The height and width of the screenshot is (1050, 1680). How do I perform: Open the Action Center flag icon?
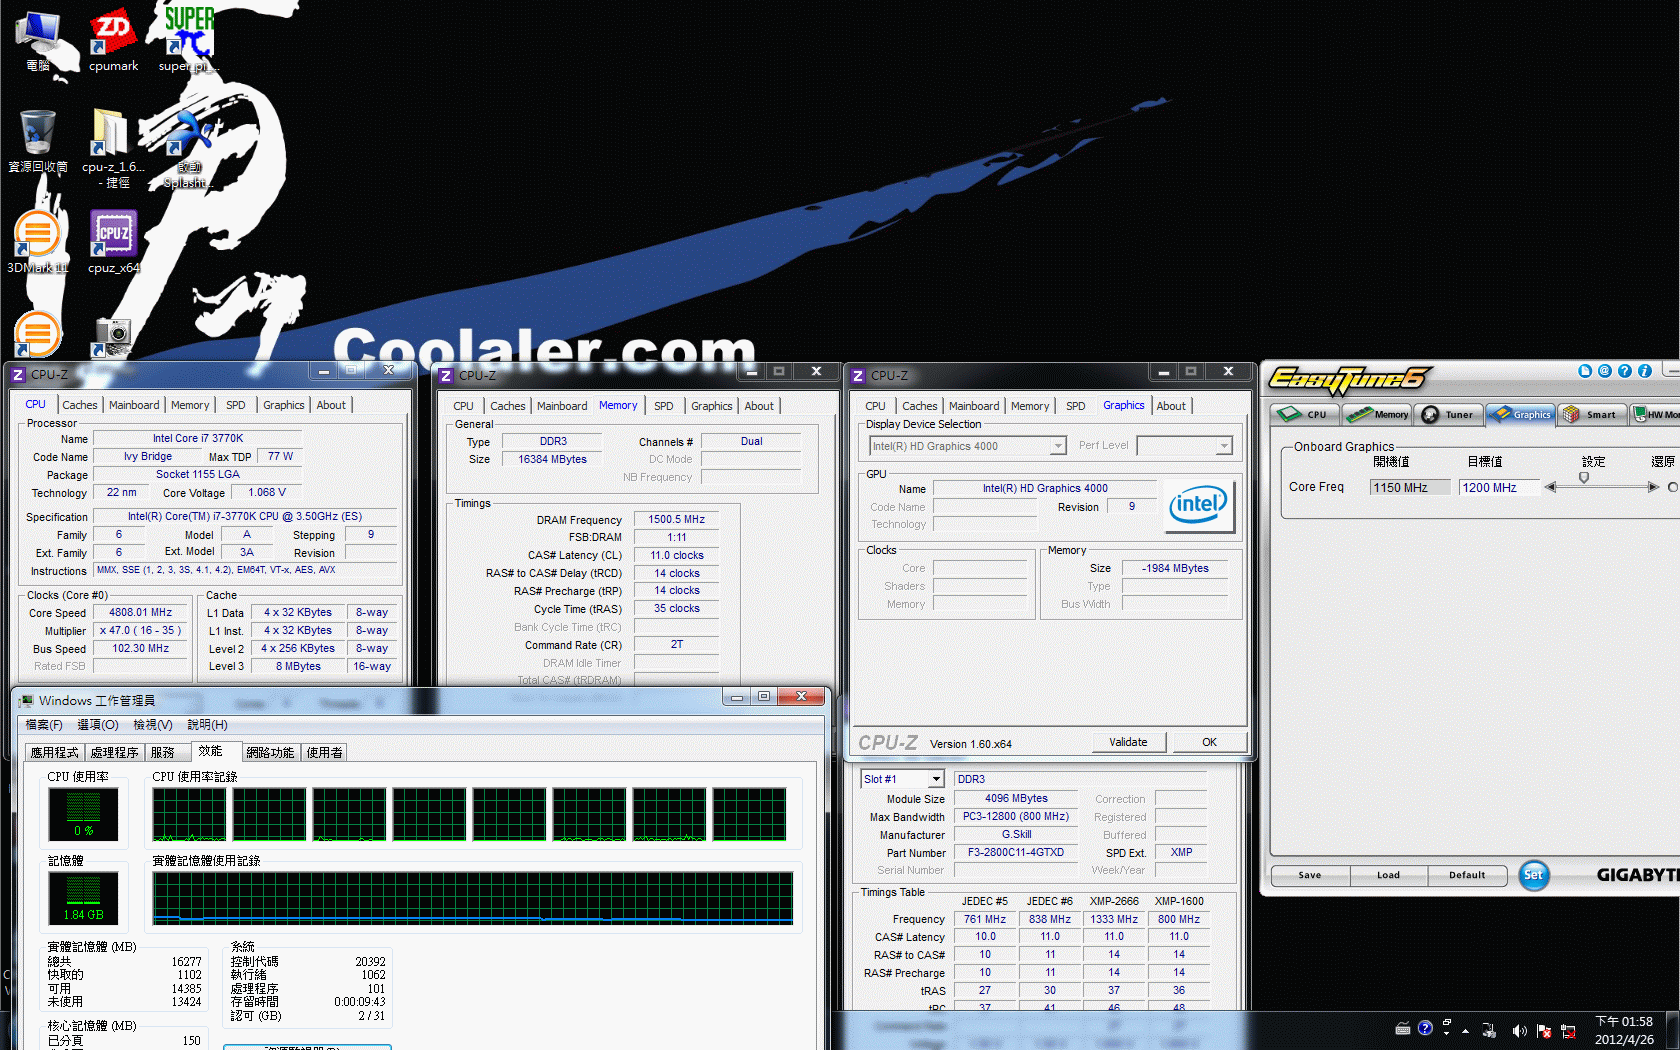(x=1544, y=1031)
